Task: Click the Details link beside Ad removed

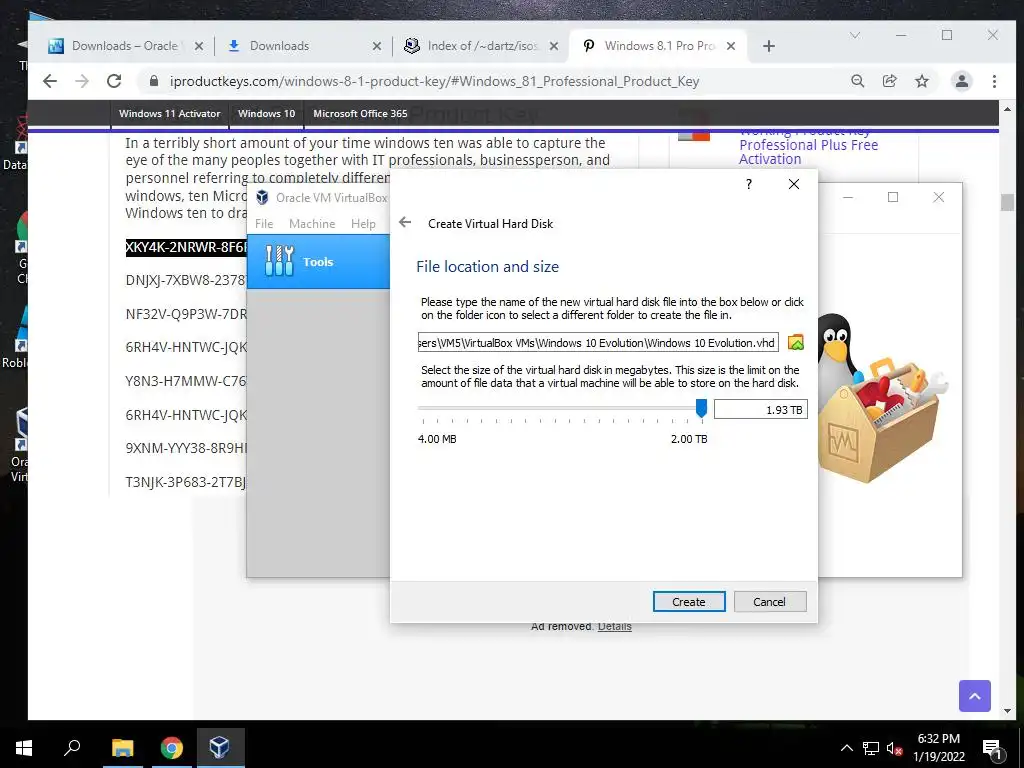Action: (x=615, y=626)
